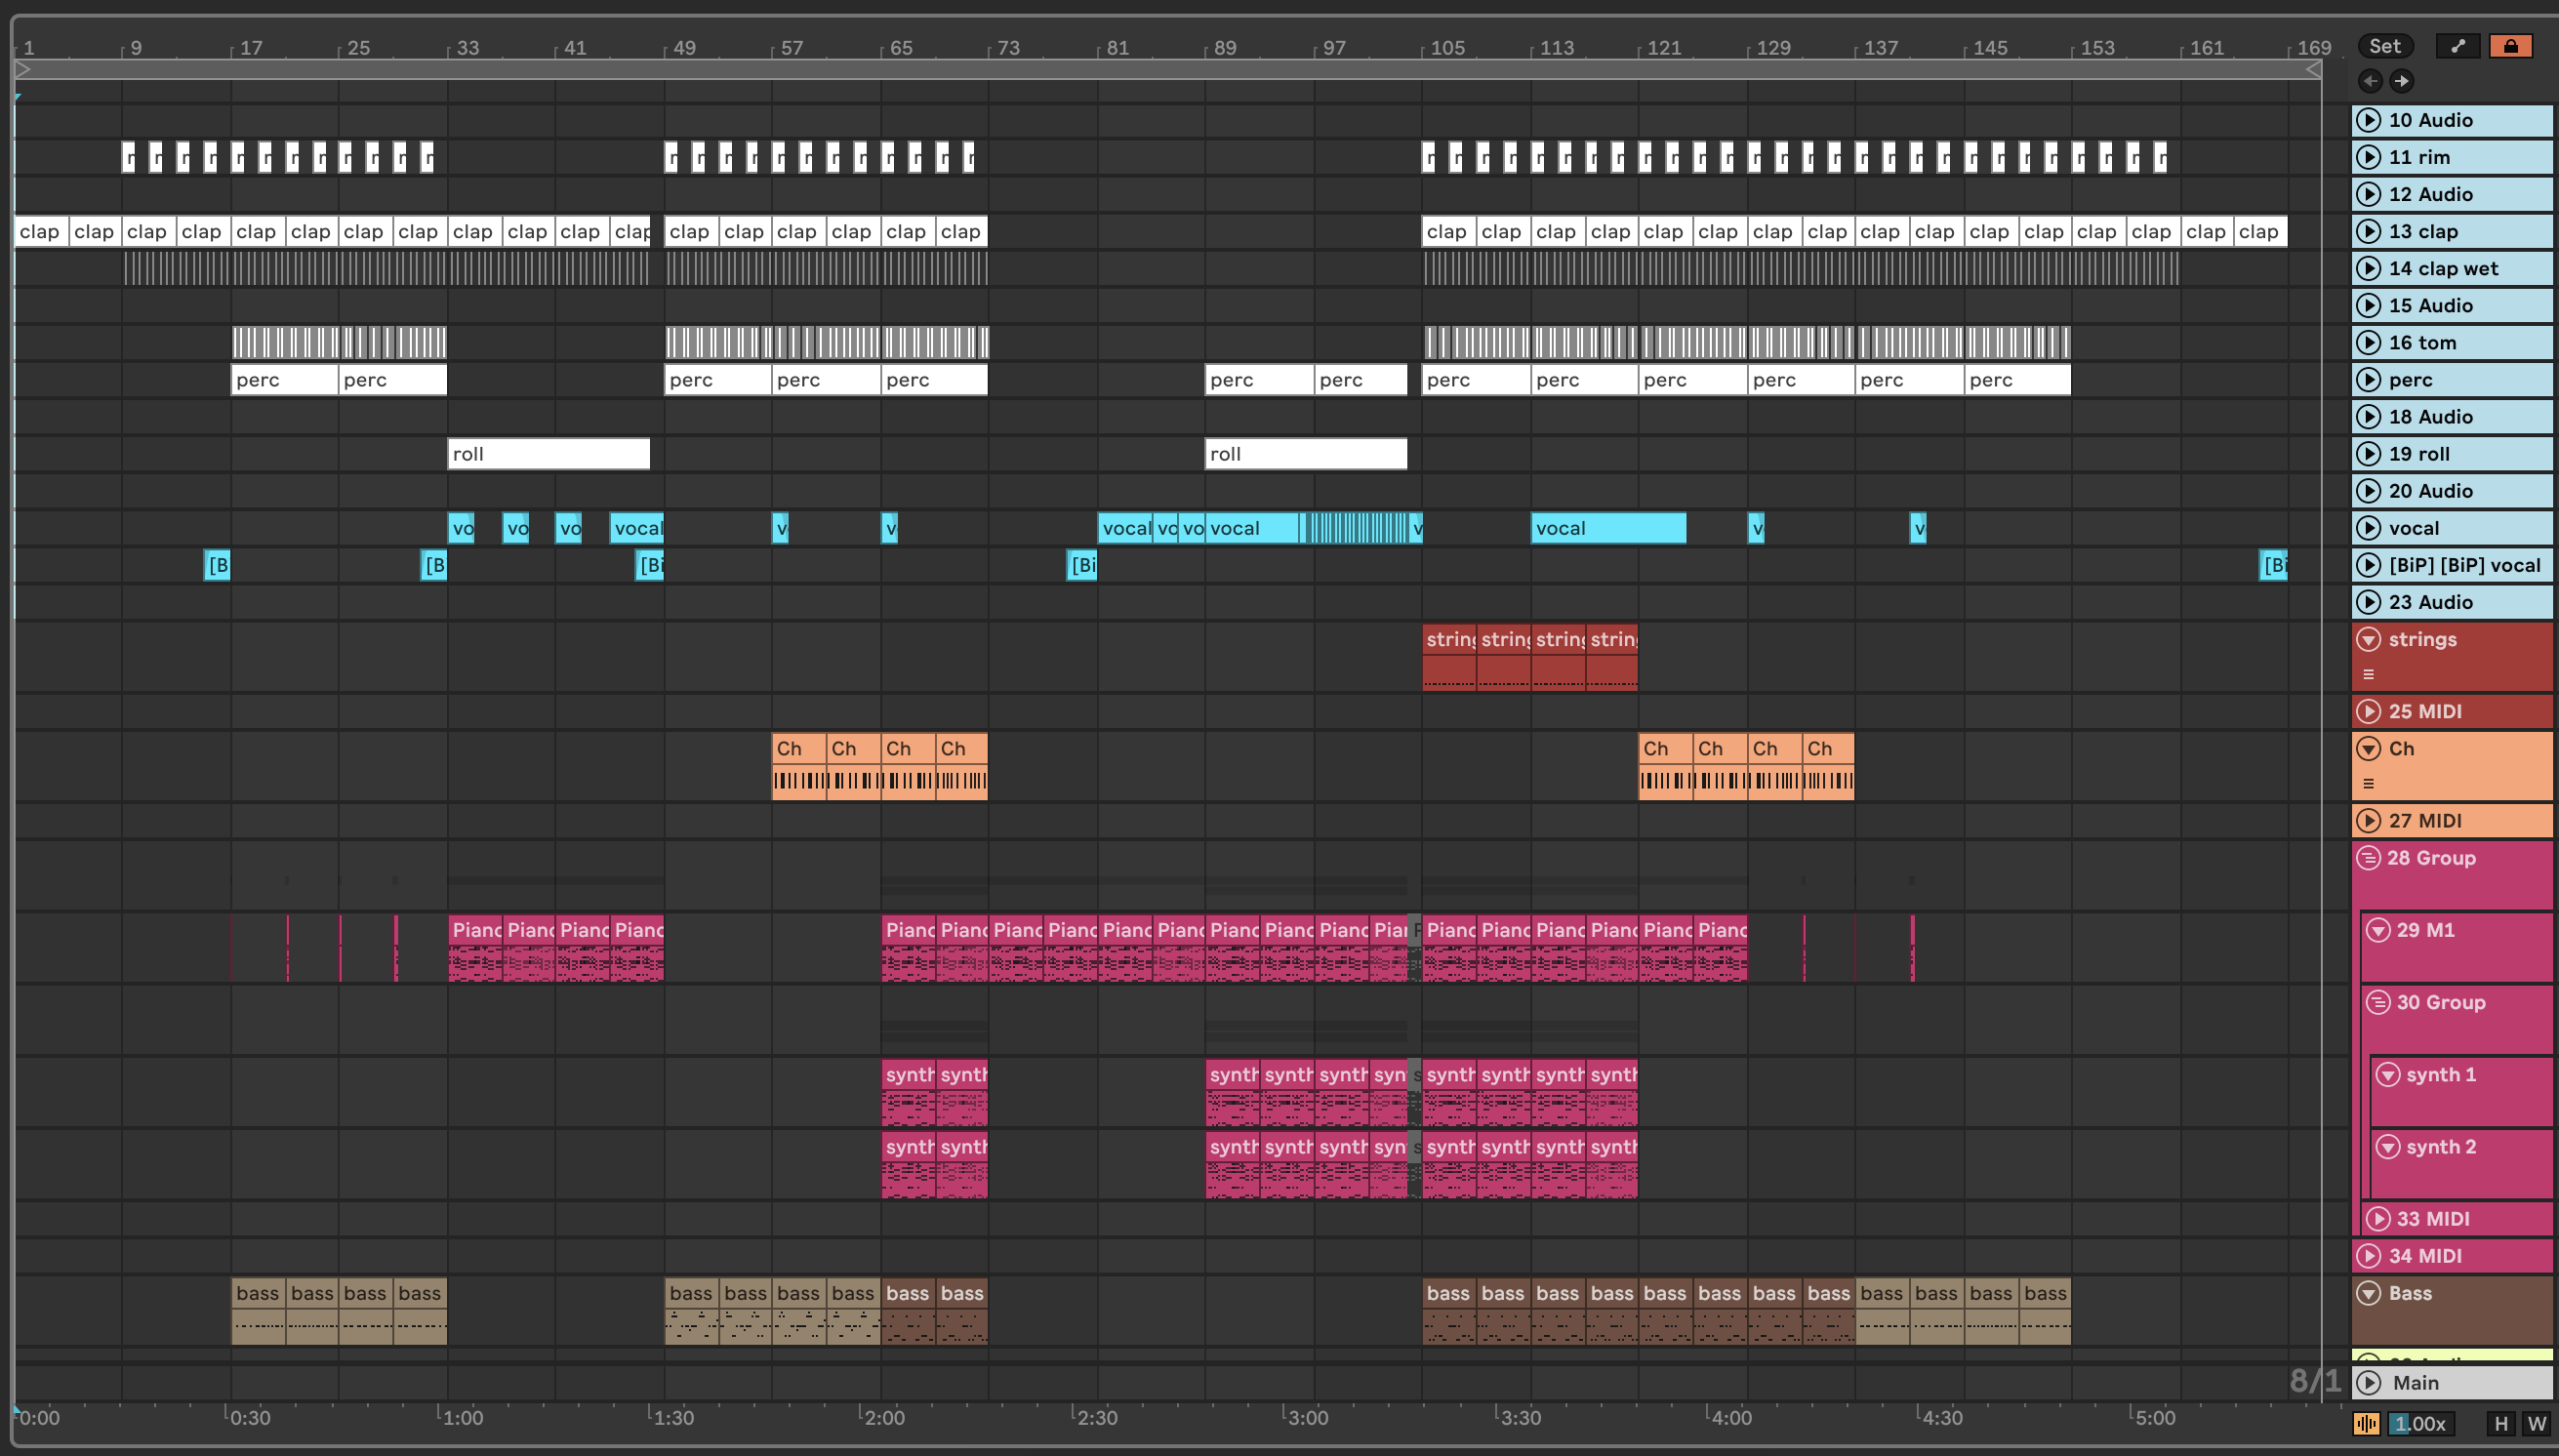The height and width of the screenshot is (1456, 2559).
Task: Select the Bass track name
Action: tap(2410, 1293)
